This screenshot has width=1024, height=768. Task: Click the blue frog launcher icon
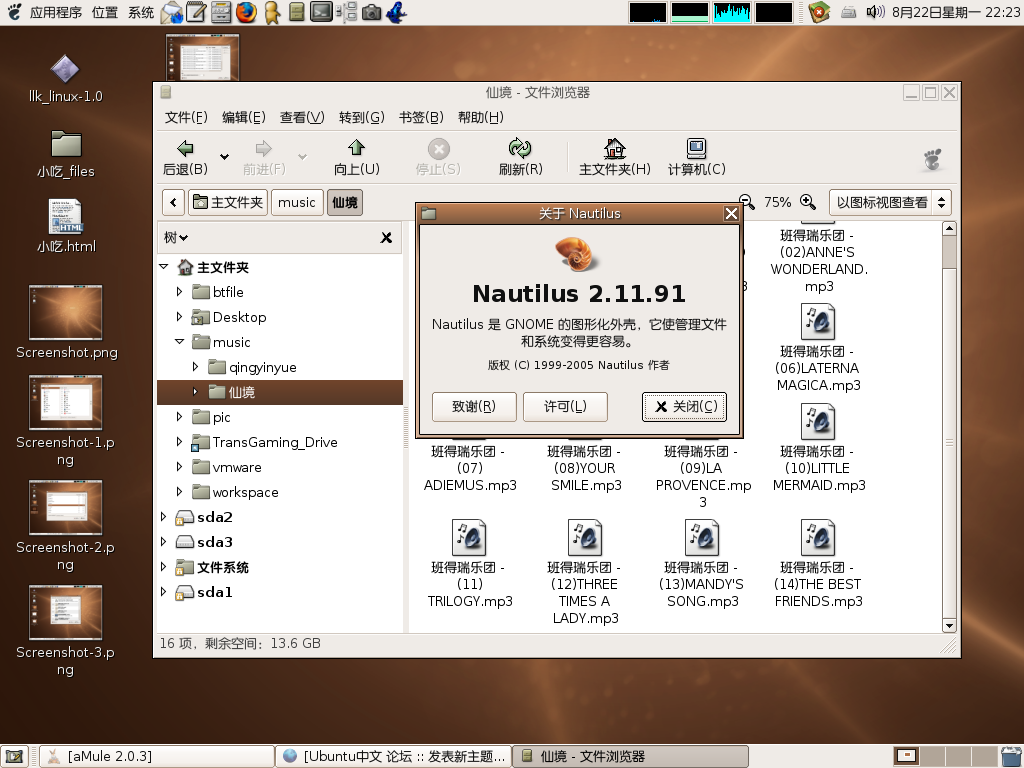pos(396,12)
